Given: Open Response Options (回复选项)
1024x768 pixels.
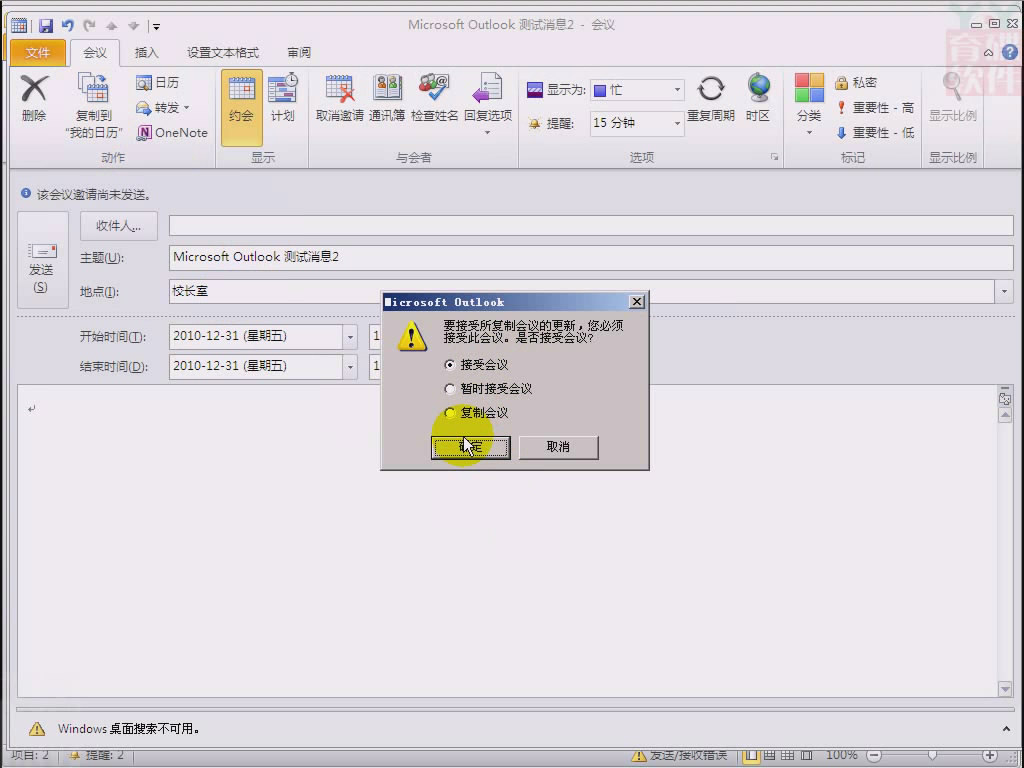Looking at the screenshot, I should (x=488, y=104).
